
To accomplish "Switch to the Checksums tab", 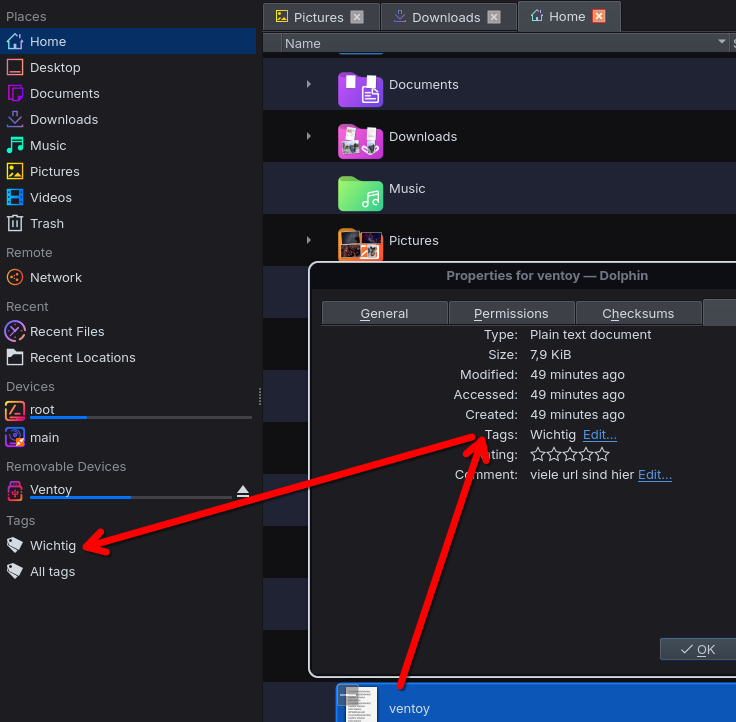I will (x=638, y=313).
